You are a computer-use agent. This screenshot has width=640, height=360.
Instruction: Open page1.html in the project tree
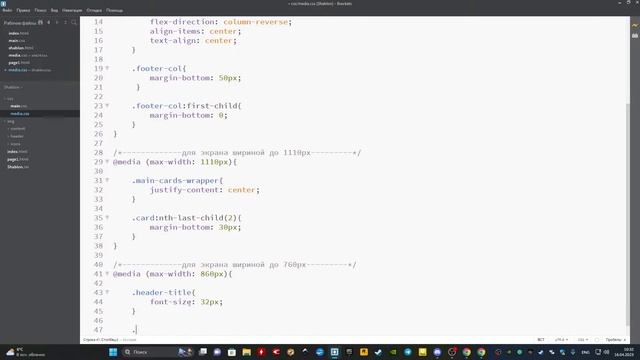(18, 159)
